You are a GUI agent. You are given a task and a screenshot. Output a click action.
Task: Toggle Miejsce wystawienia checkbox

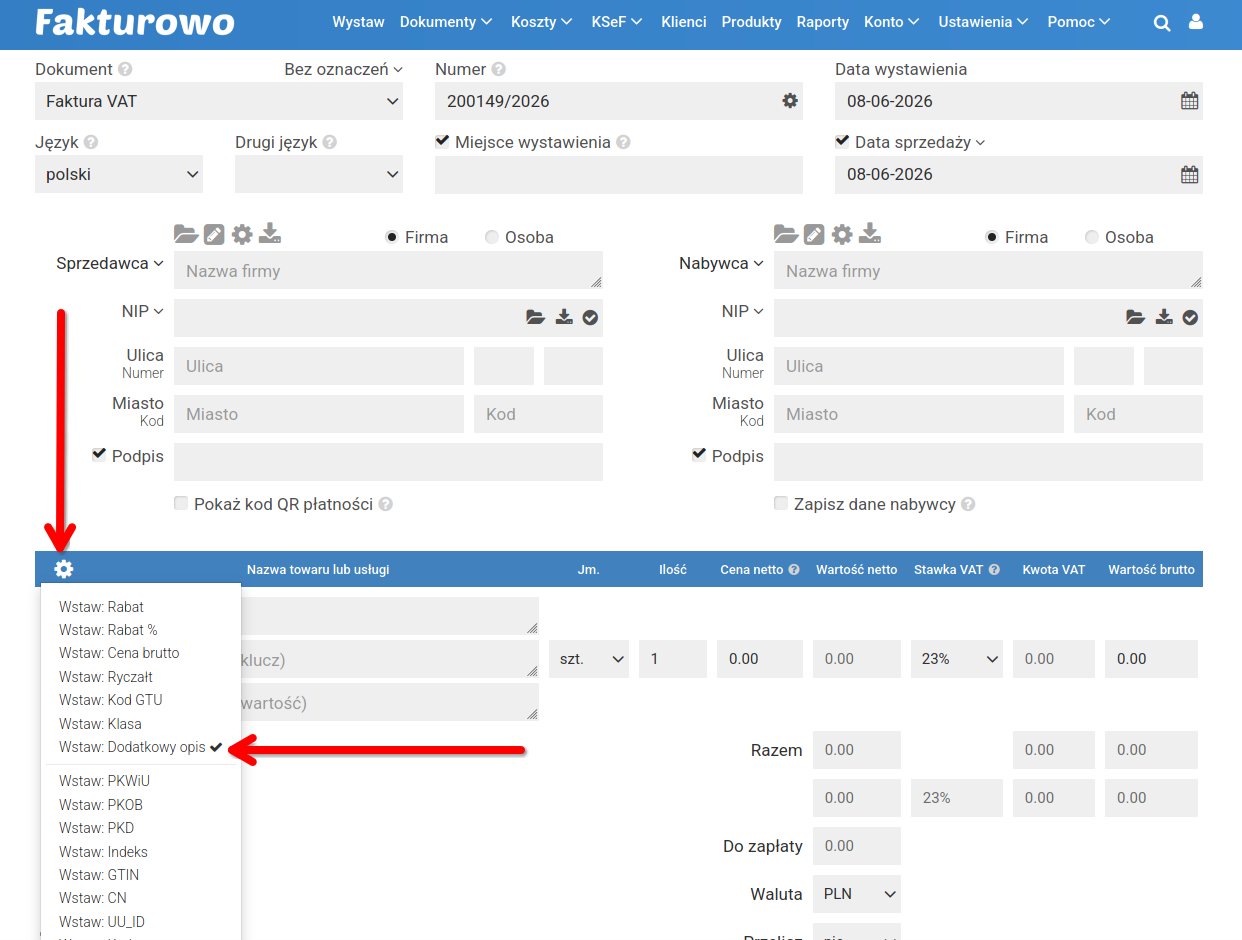pyautogui.click(x=442, y=142)
